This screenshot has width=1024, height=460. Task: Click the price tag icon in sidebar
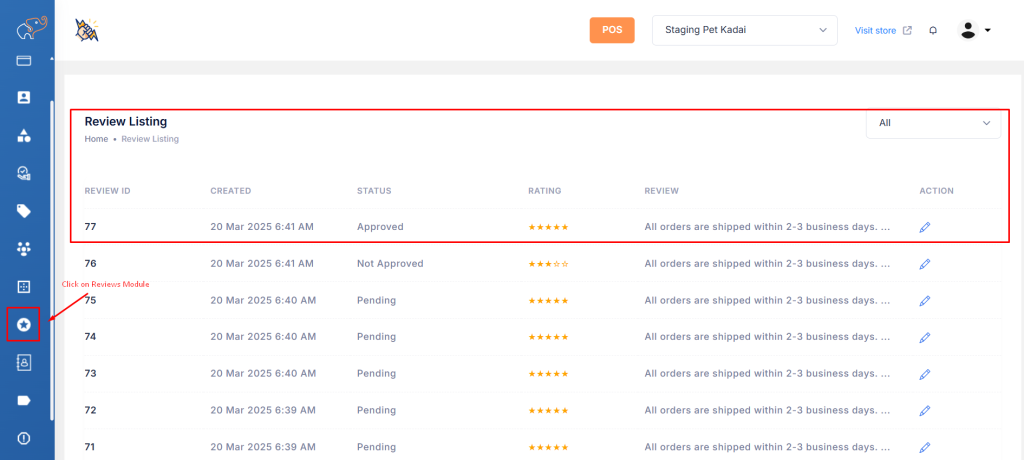click(x=24, y=211)
